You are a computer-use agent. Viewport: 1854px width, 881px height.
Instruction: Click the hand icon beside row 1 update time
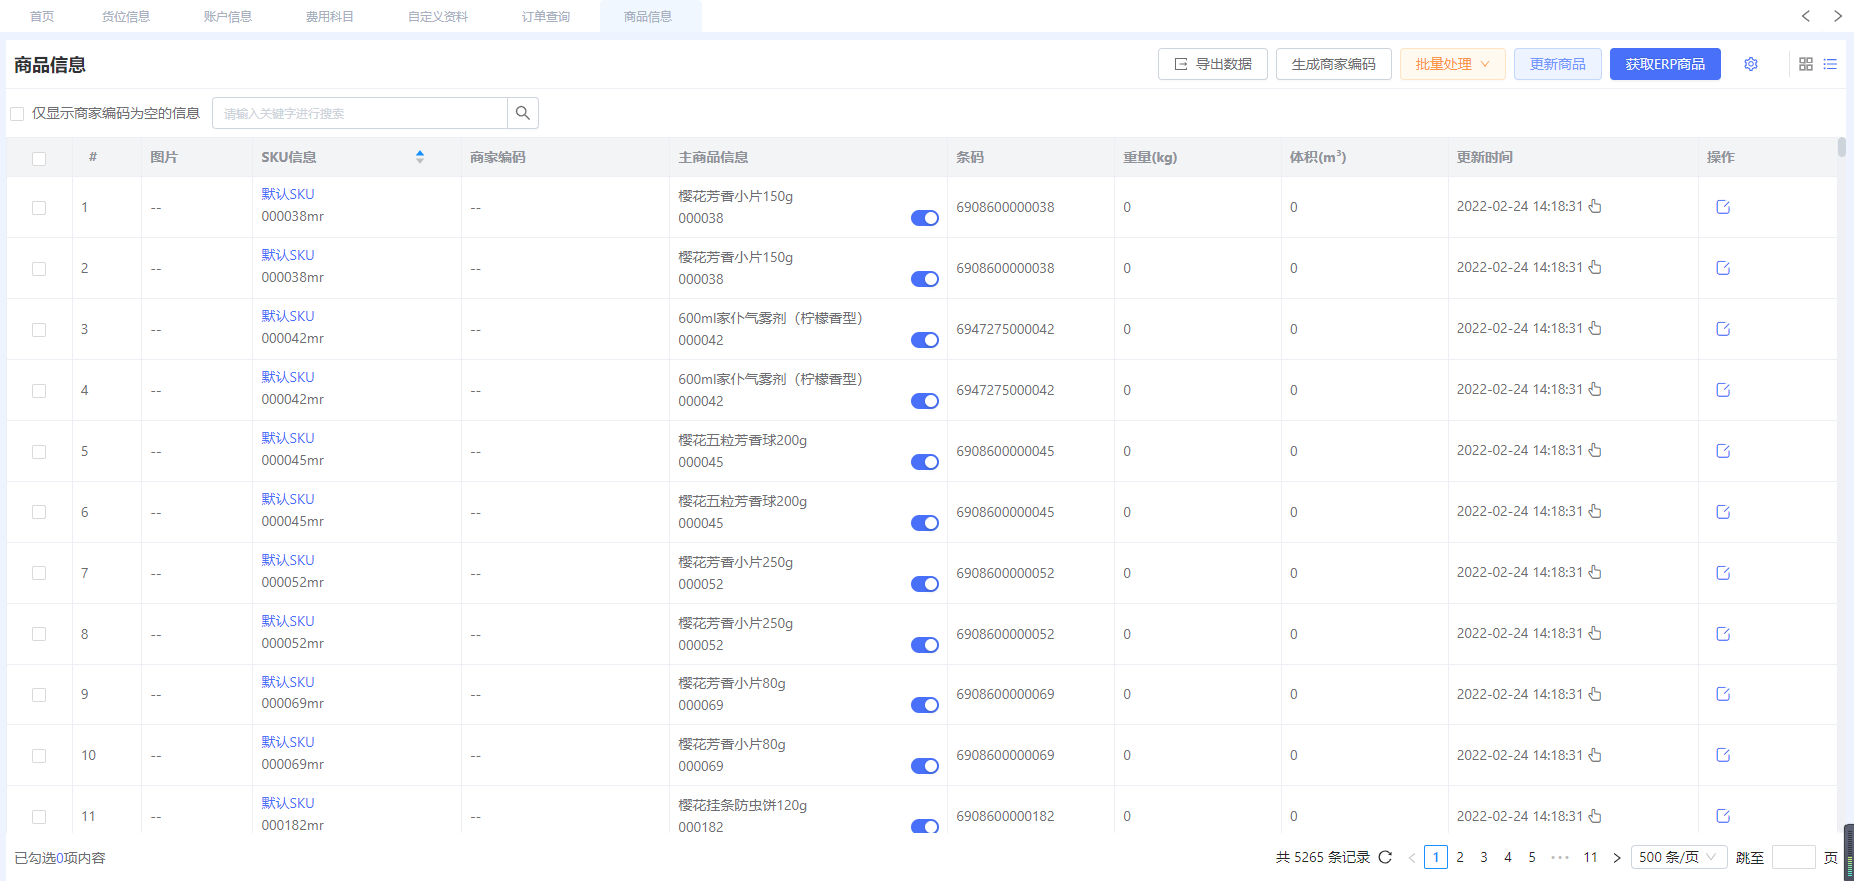click(1595, 206)
